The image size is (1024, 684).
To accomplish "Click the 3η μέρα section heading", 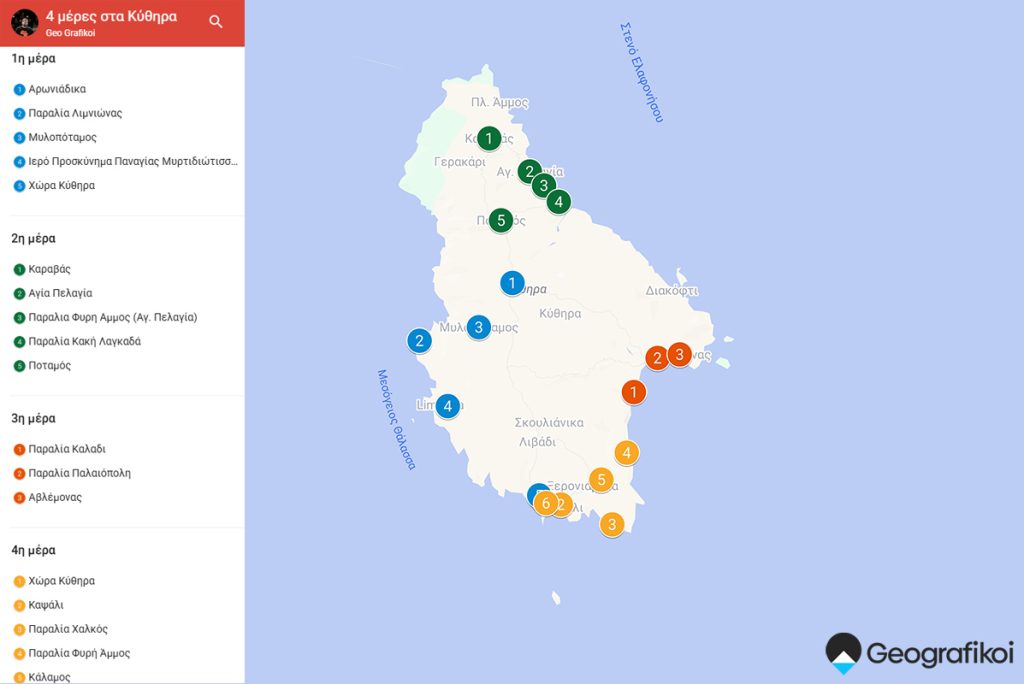I will tap(33, 419).
